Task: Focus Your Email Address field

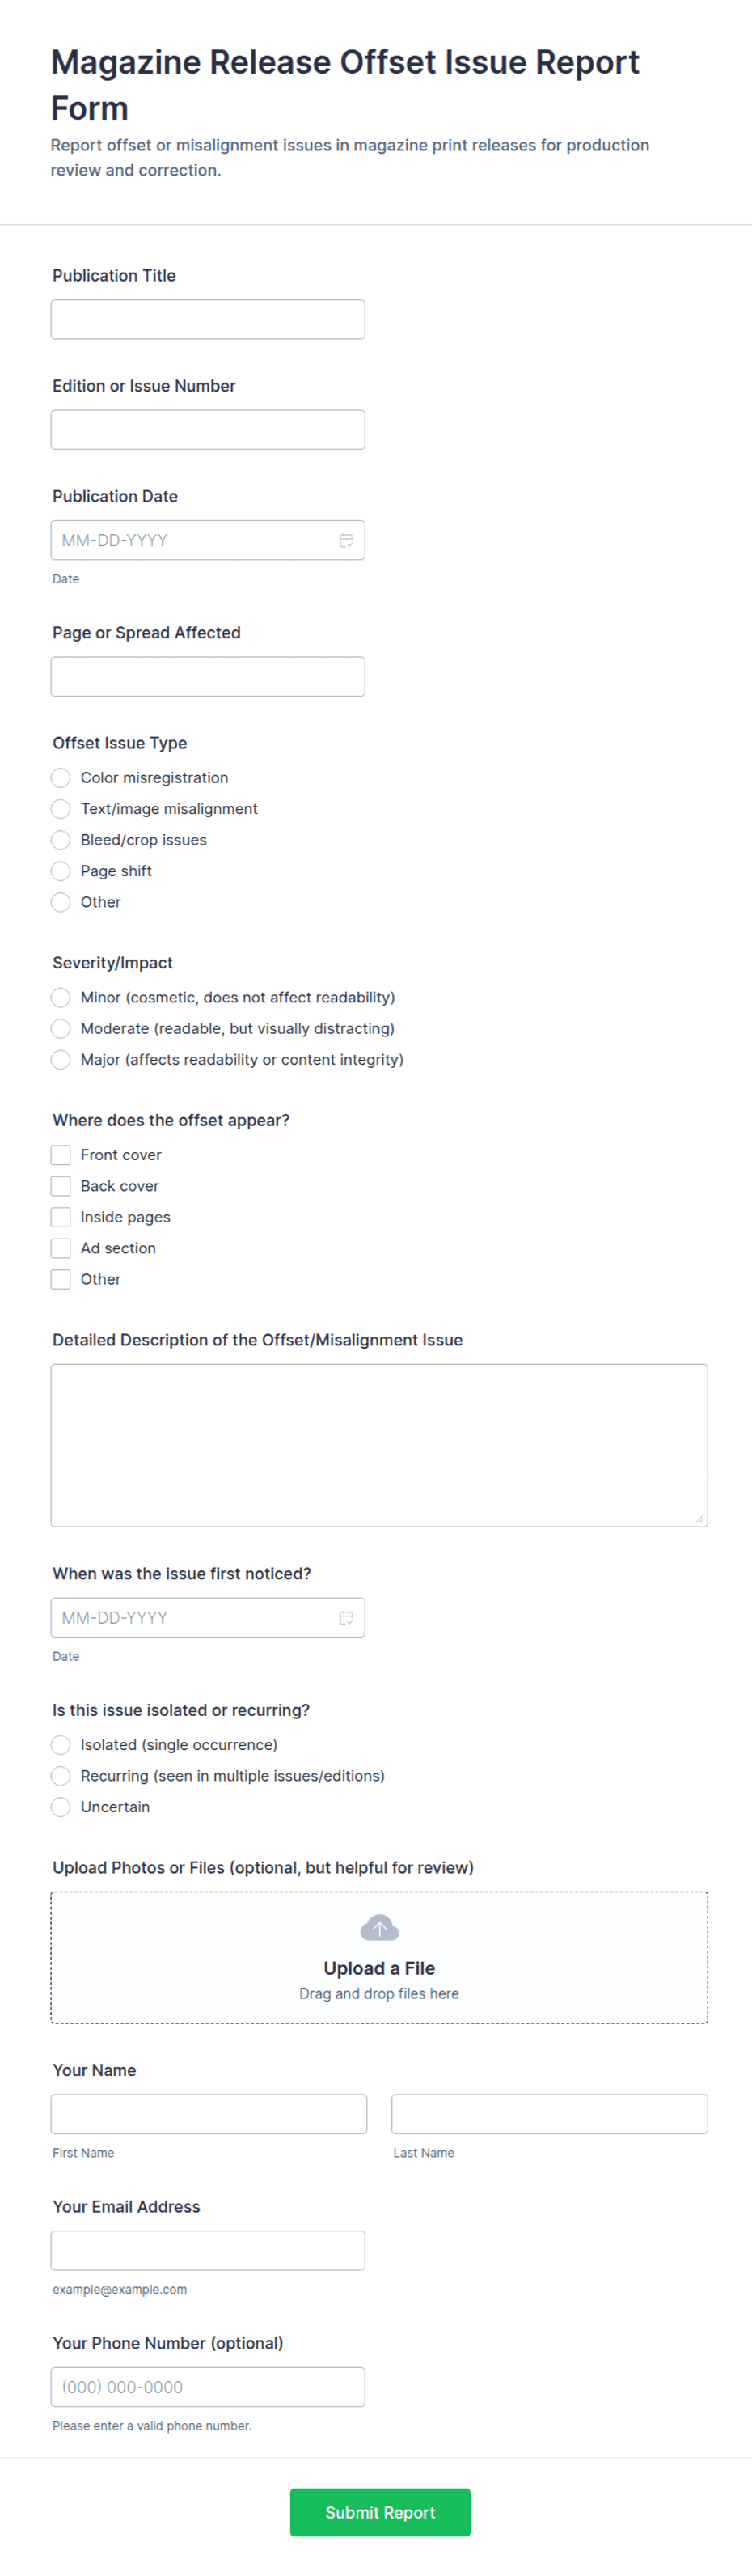Action: click(x=208, y=2250)
